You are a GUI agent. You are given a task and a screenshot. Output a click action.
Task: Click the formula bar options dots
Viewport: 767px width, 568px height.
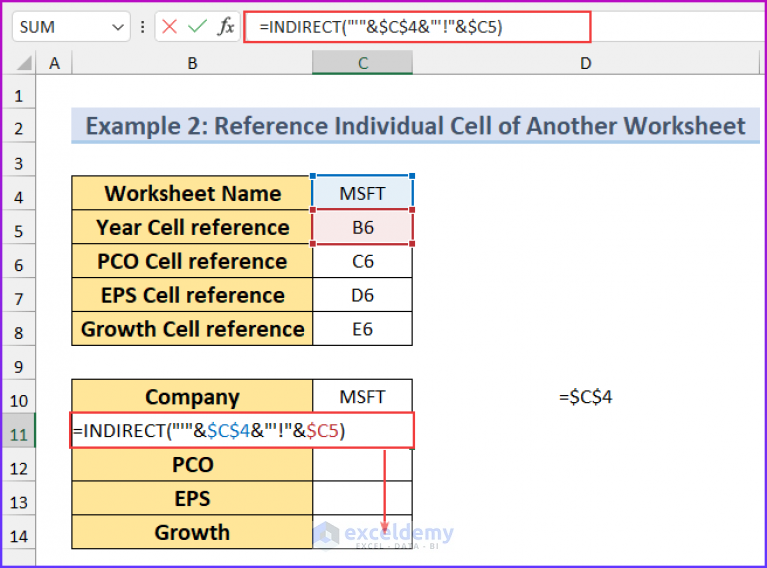coord(142,27)
